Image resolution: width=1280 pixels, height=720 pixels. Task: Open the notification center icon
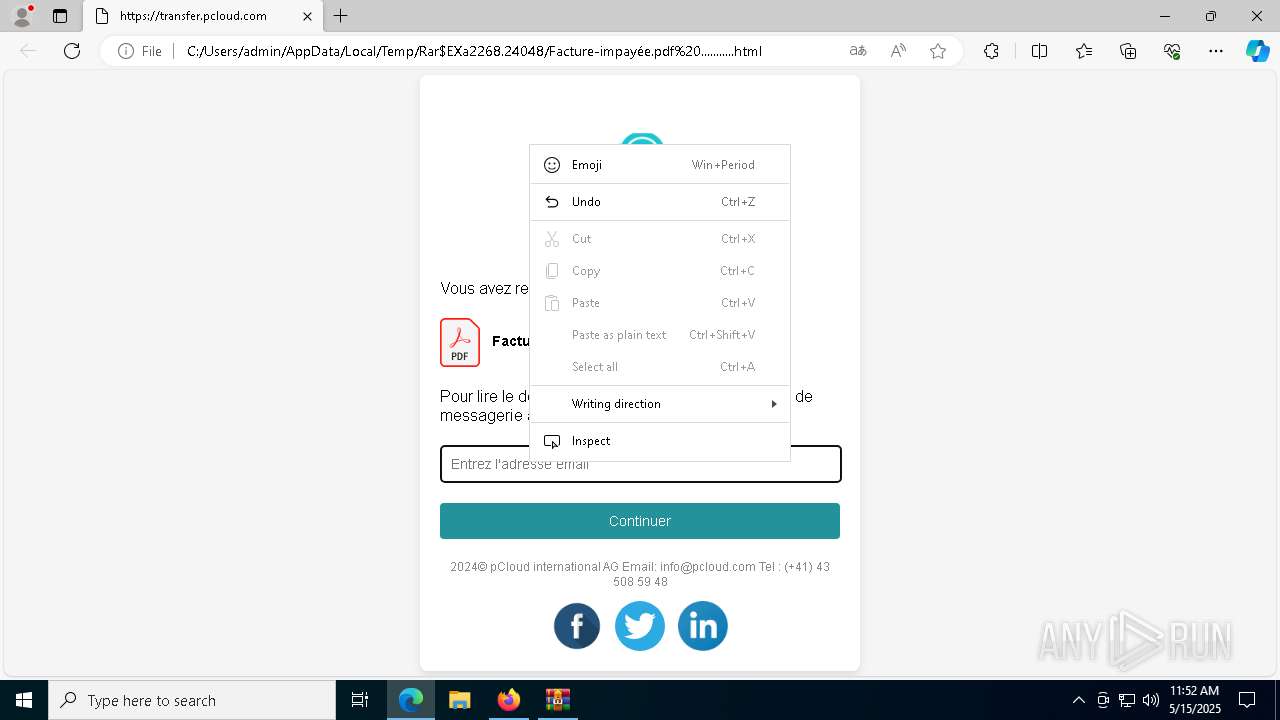(x=1247, y=700)
